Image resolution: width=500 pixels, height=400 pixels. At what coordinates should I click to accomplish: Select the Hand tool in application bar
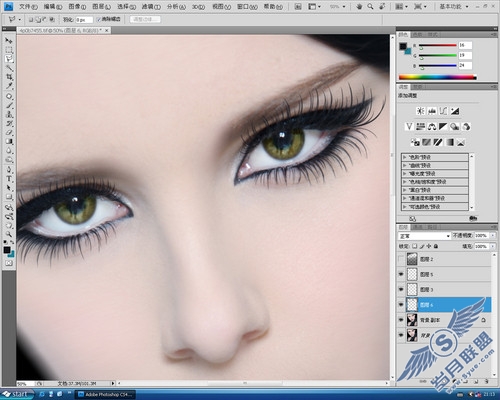coord(359,6)
